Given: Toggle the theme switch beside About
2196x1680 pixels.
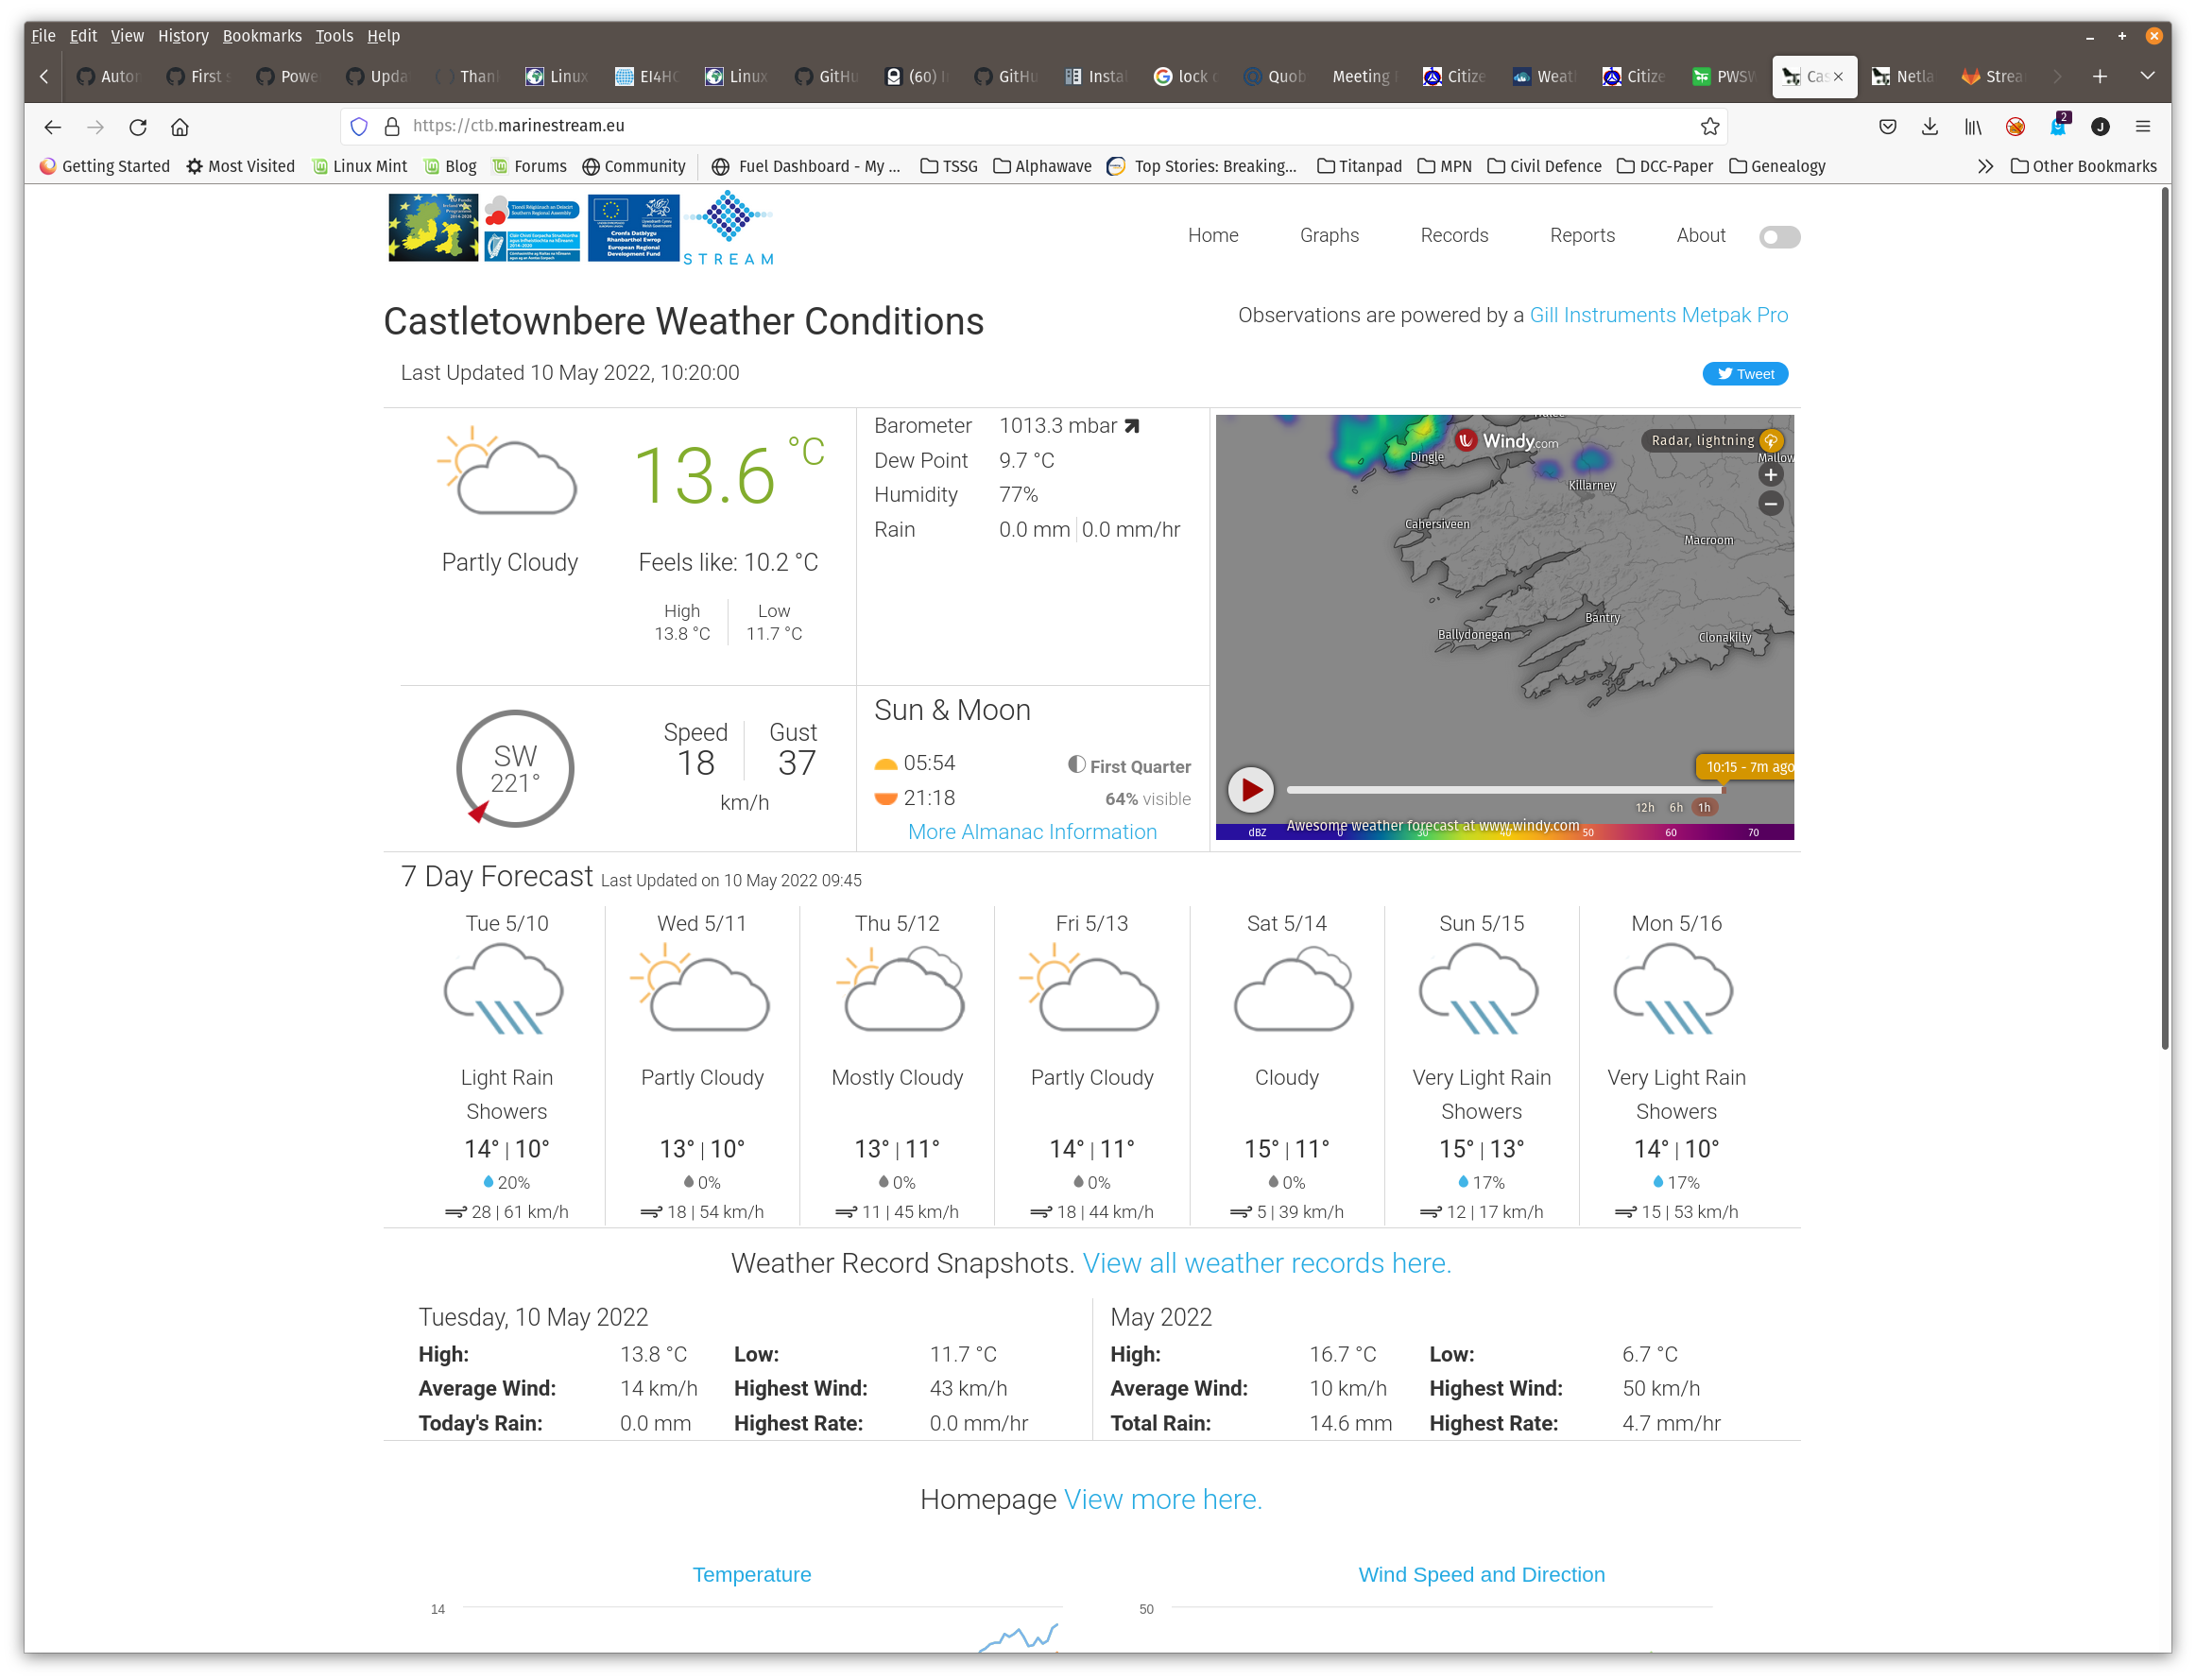Looking at the screenshot, I should (1779, 237).
